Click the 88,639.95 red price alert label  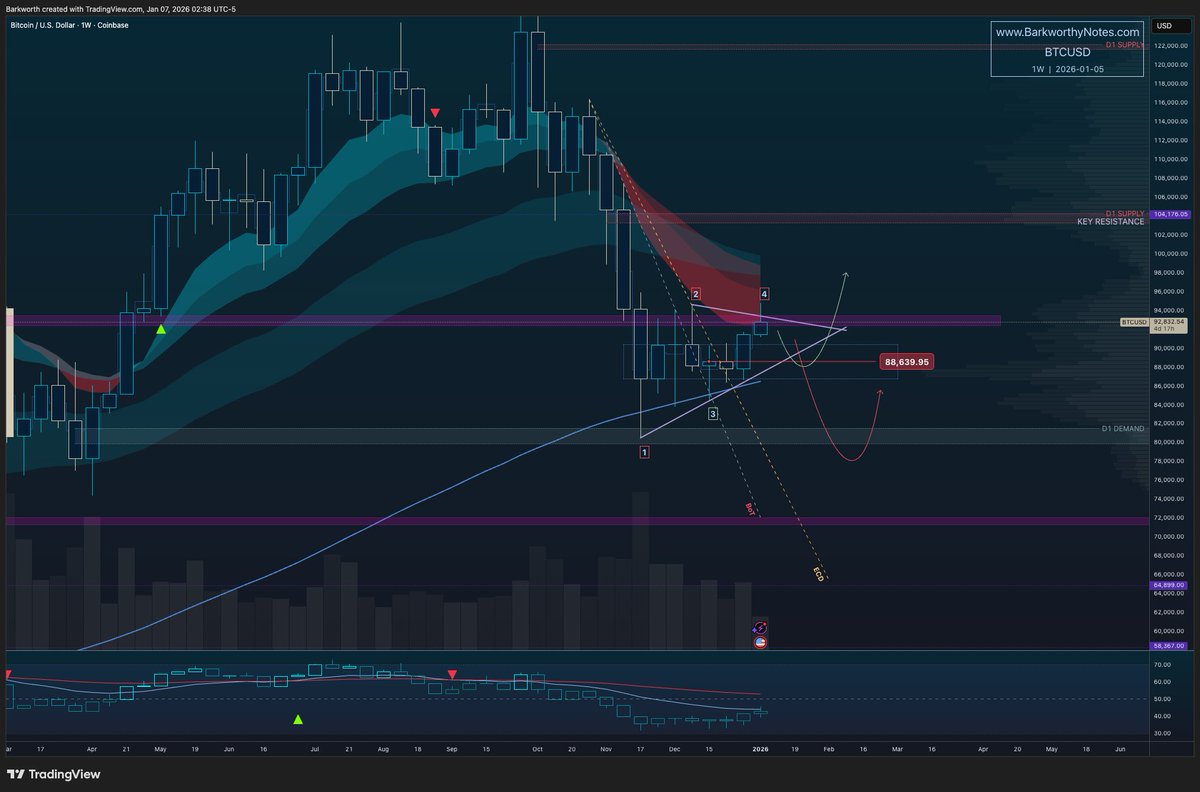(905, 362)
